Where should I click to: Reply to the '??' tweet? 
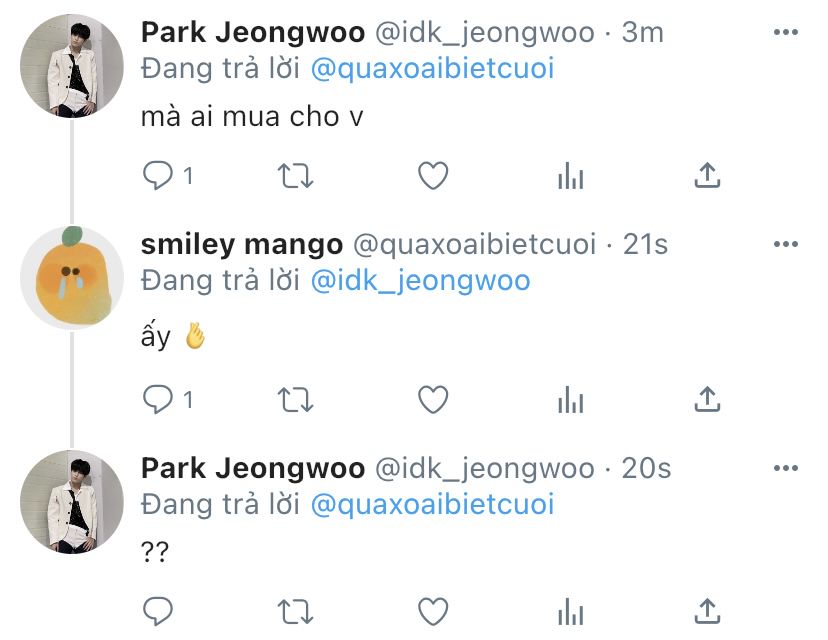[158, 611]
